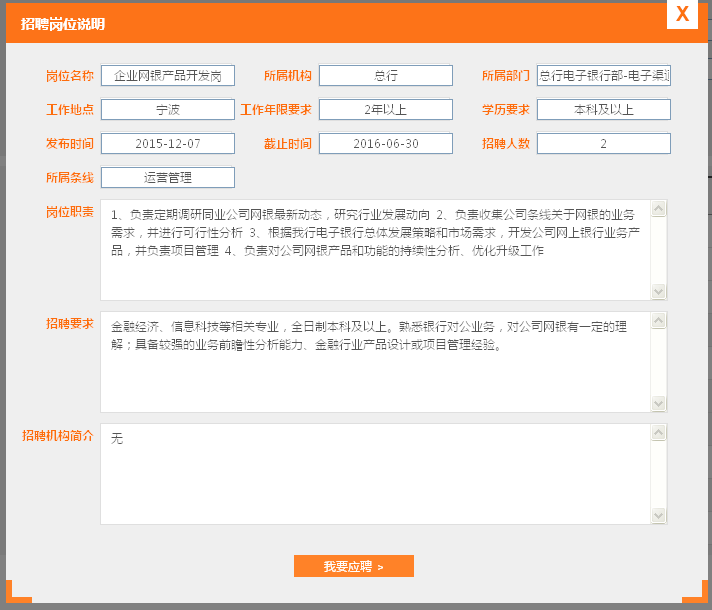
Task: Click the 发布时间 field with 2015-12-07
Action: [x=168, y=144]
